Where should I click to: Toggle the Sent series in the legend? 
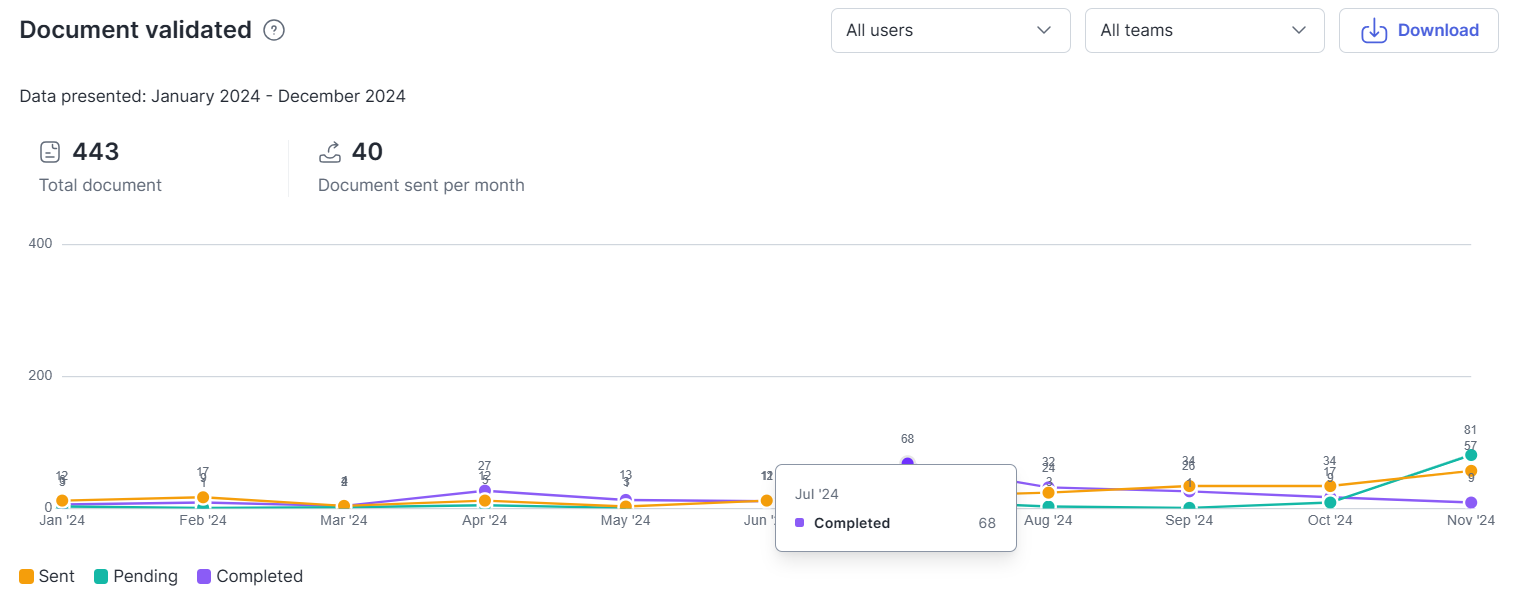coord(47,576)
